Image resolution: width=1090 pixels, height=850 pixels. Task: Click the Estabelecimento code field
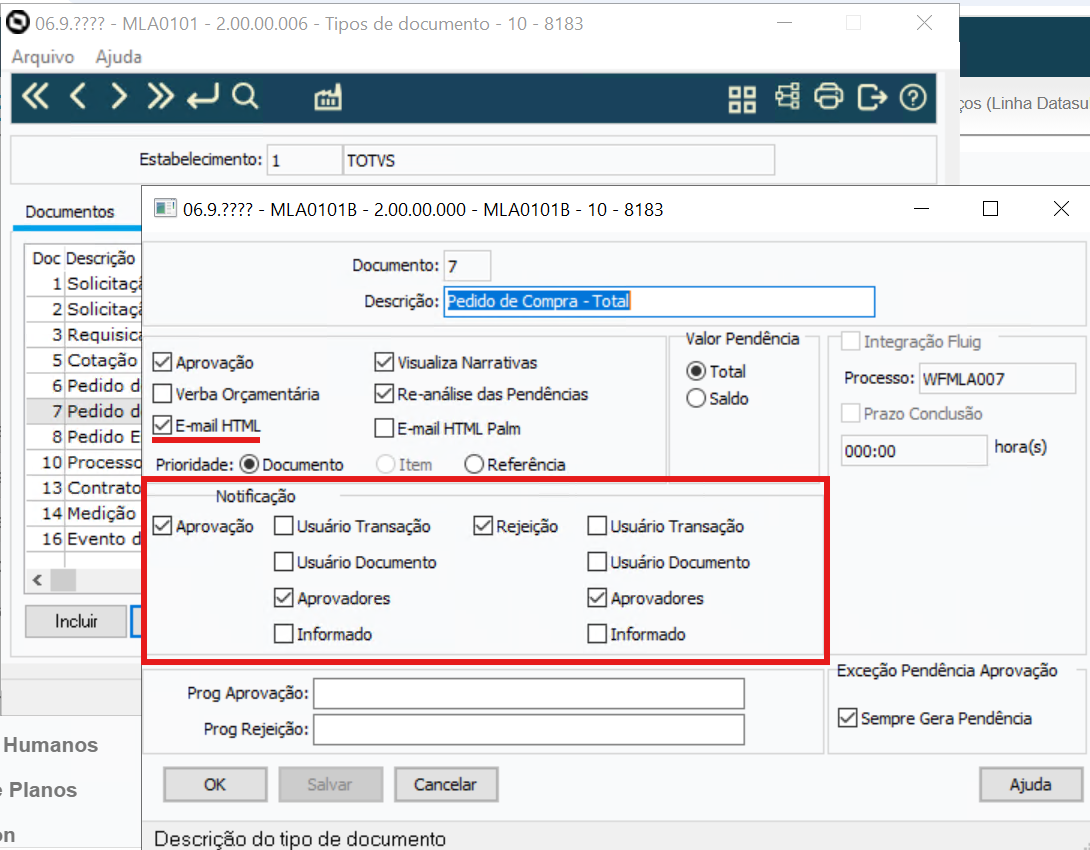[304, 161]
